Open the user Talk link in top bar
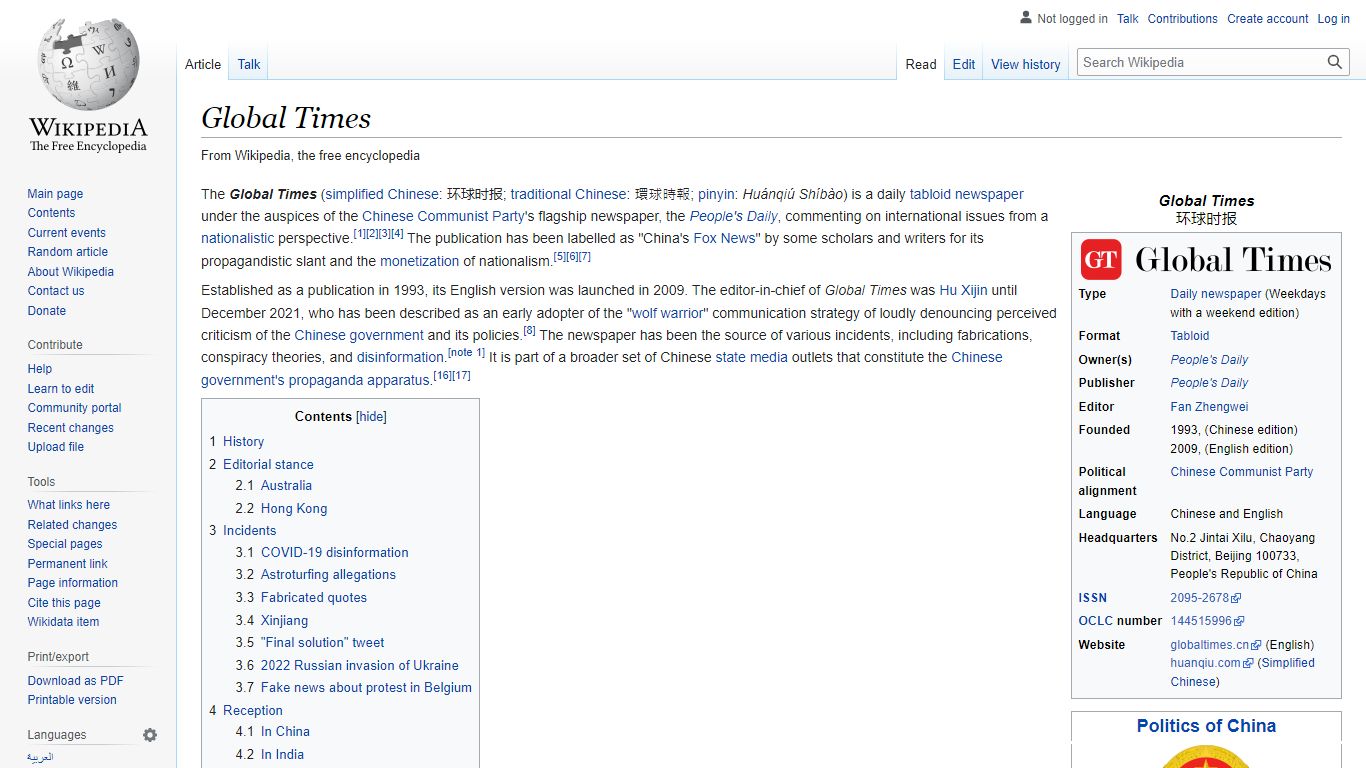 (x=1128, y=18)
